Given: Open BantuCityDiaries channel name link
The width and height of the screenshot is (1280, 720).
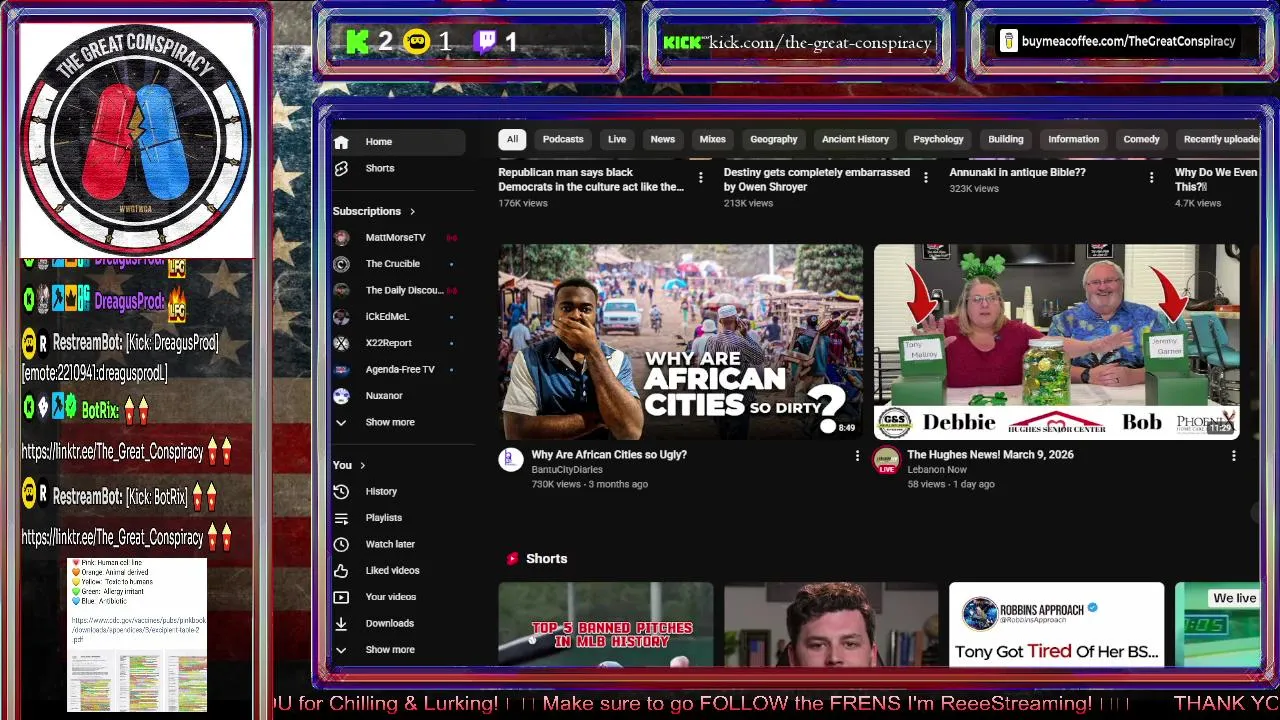Looking at the screenshot, I should [x=567, y=470].
